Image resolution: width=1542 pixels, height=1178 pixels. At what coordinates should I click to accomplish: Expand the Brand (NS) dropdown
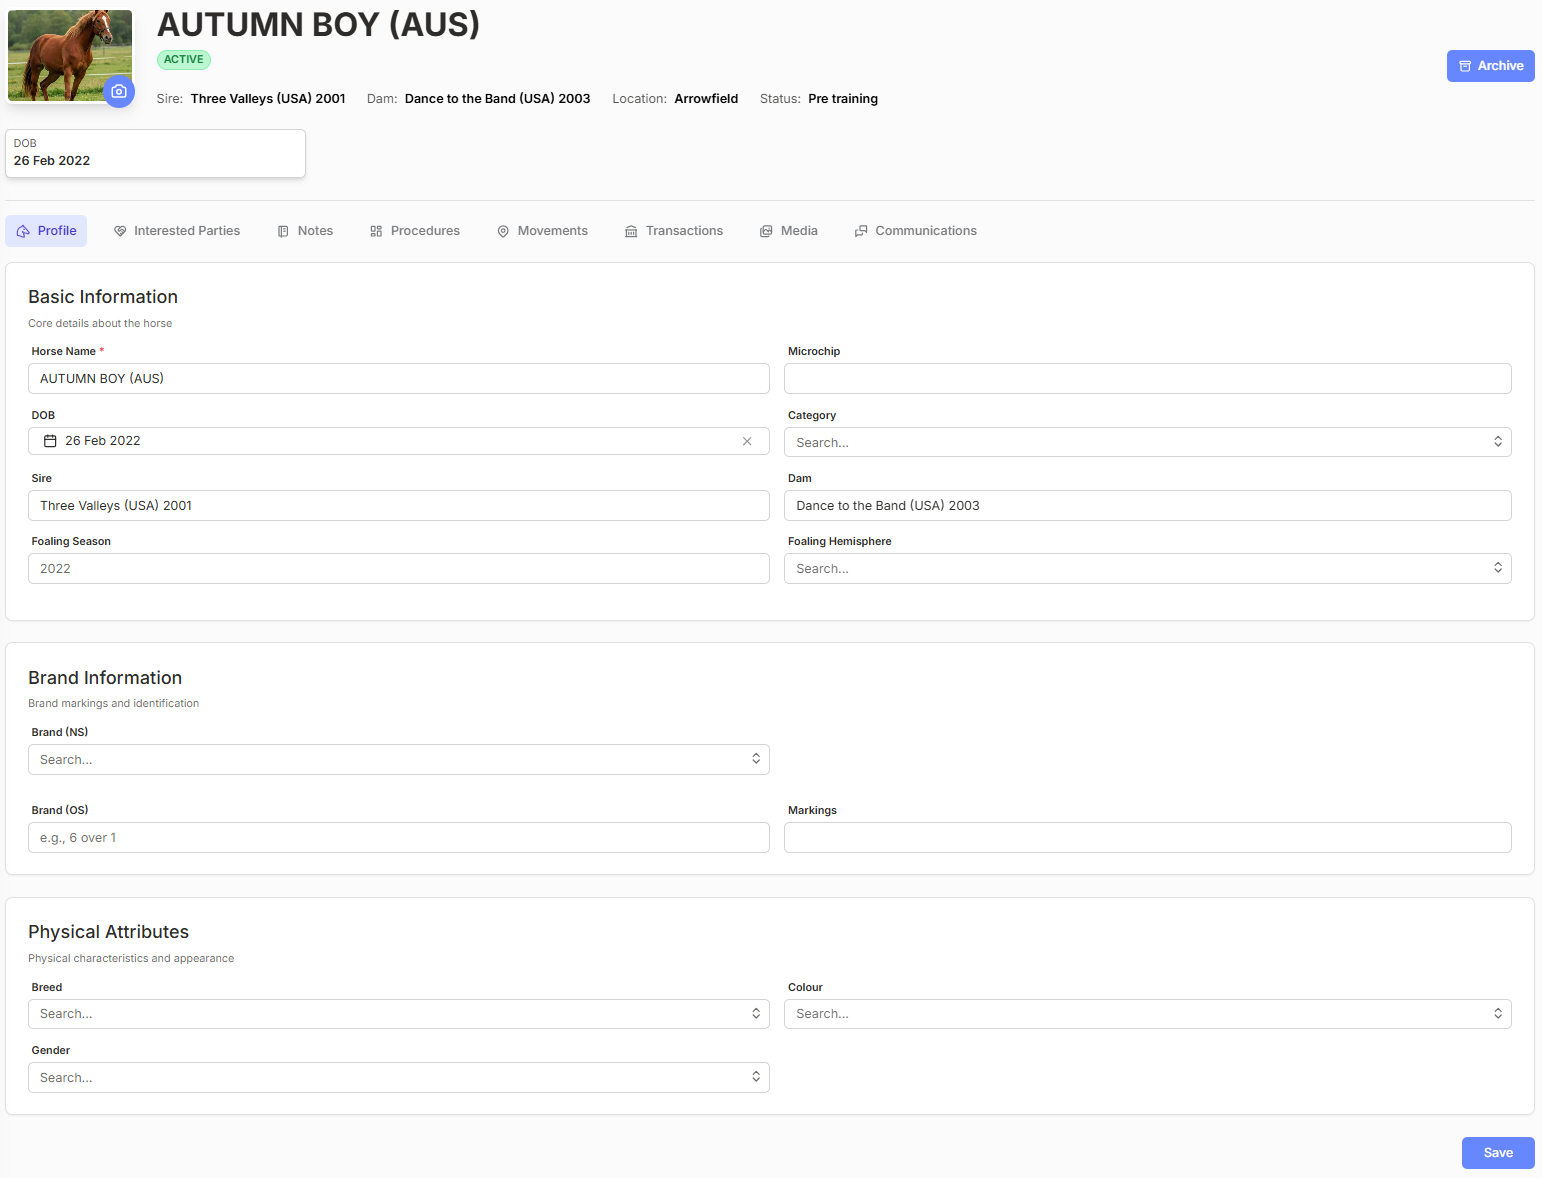(399, 760)
